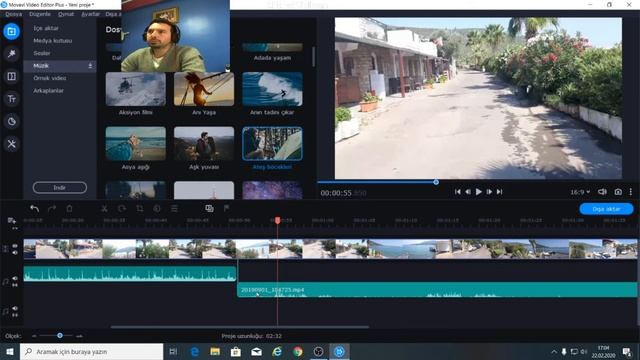Mute the video track audio
640x360 pixels.
[15, 253]
